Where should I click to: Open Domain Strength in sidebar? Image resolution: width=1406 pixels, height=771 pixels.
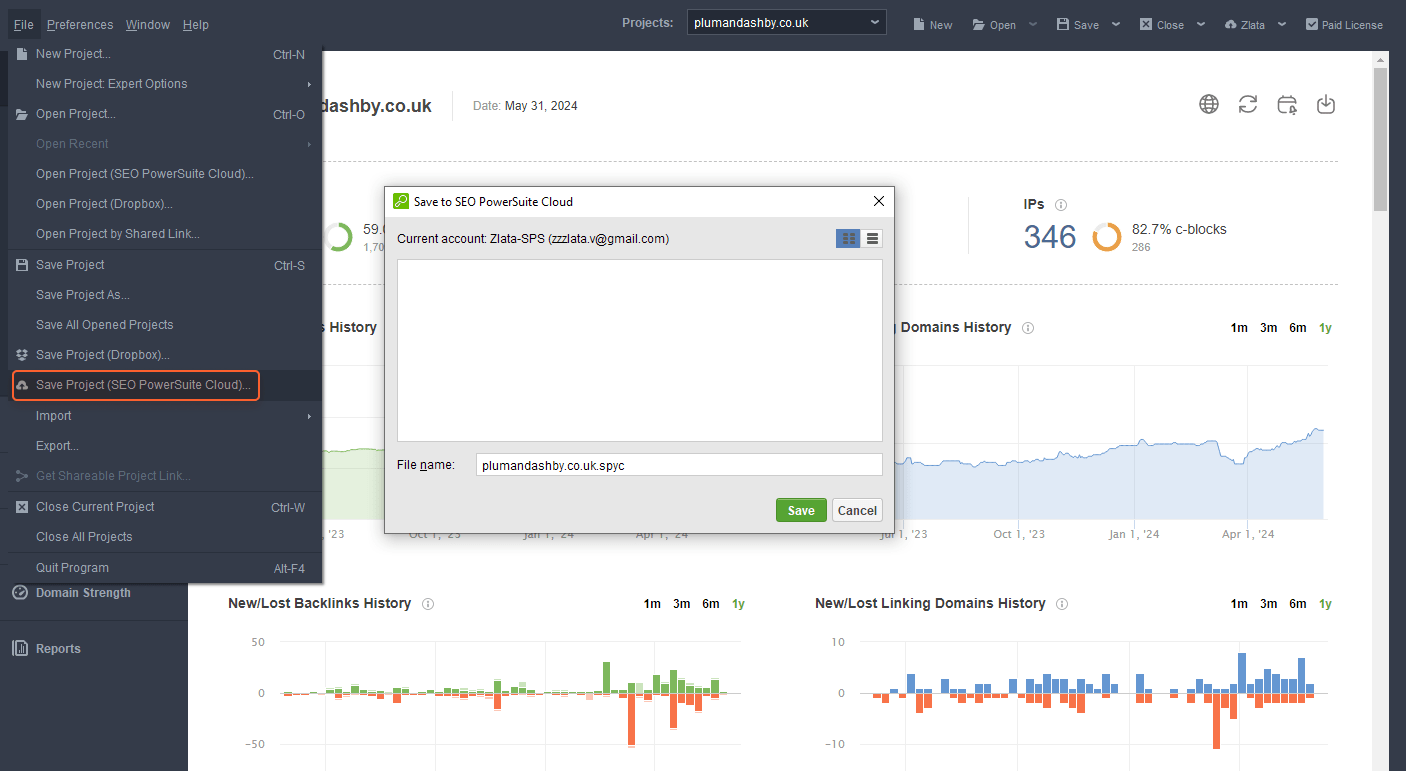coord(83,593)
